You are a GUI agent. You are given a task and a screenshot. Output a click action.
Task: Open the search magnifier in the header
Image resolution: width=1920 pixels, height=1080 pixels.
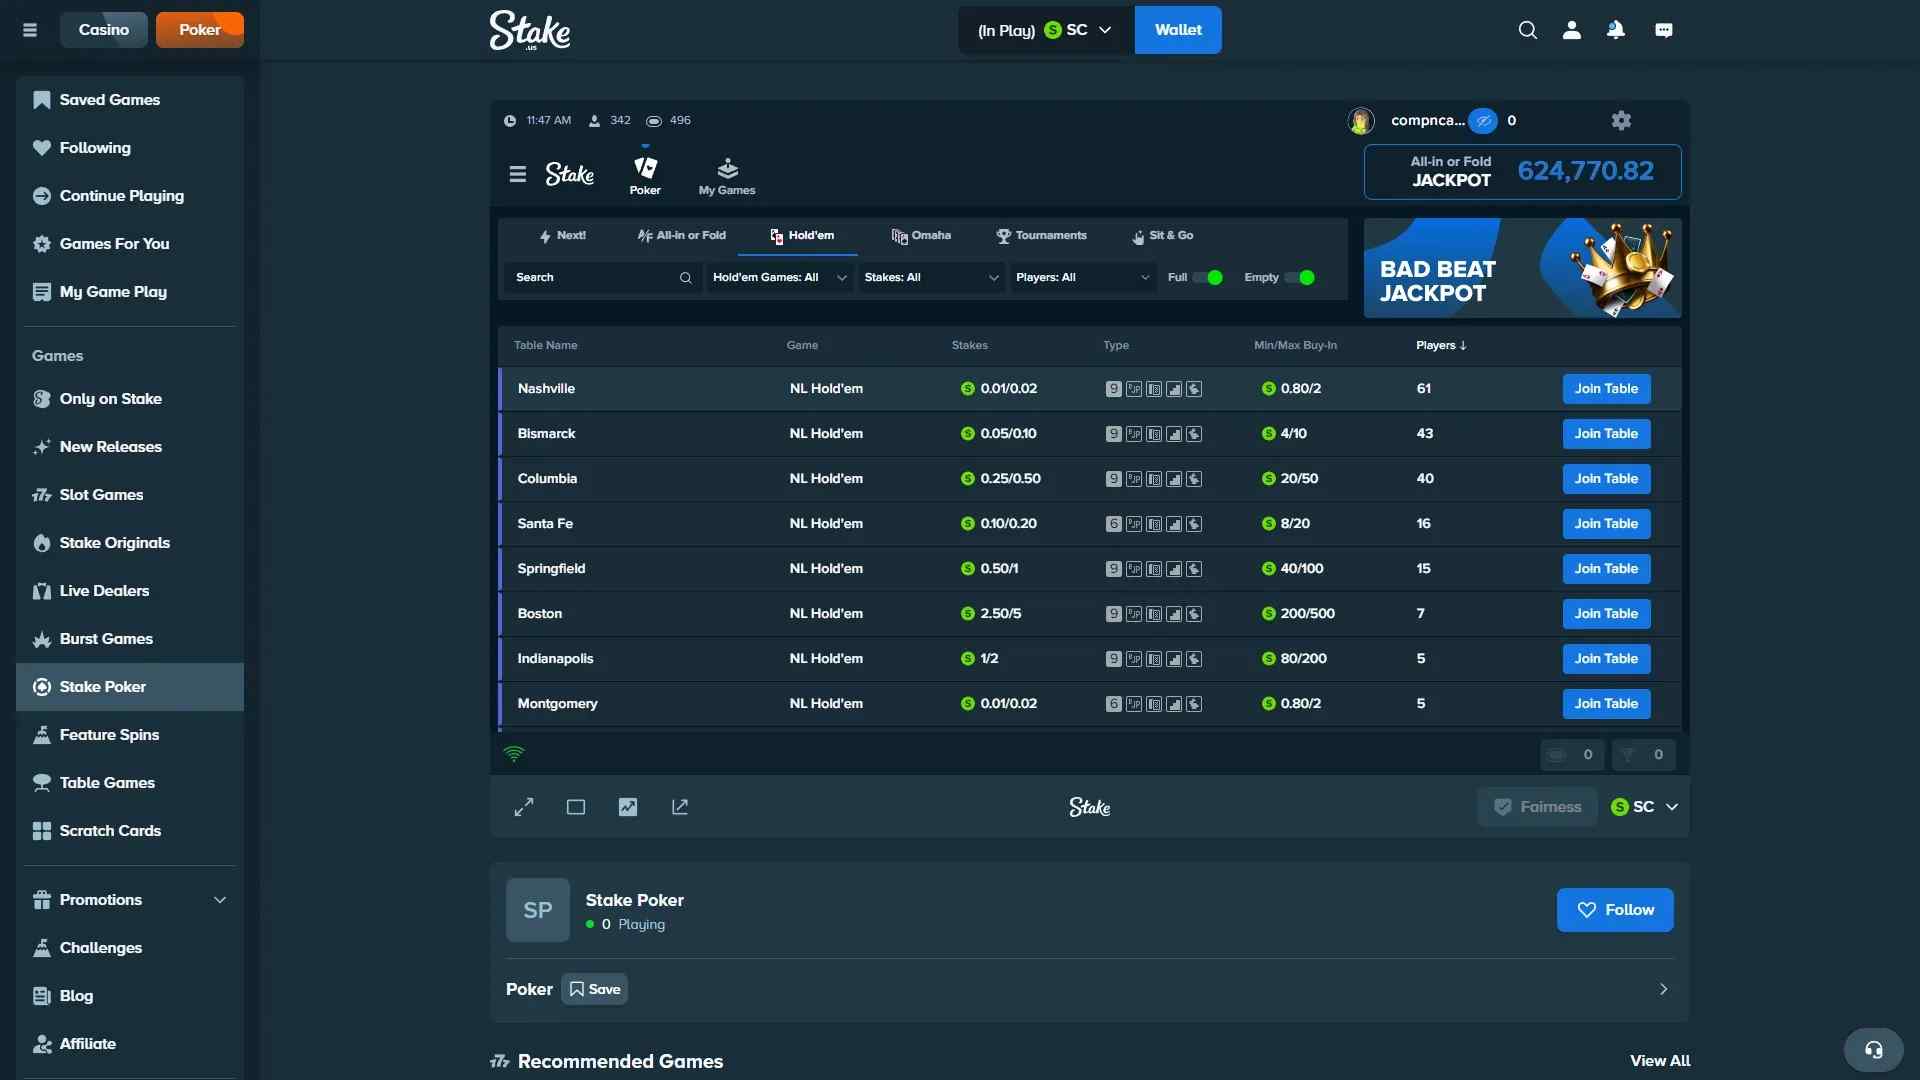coord(1527,30)
